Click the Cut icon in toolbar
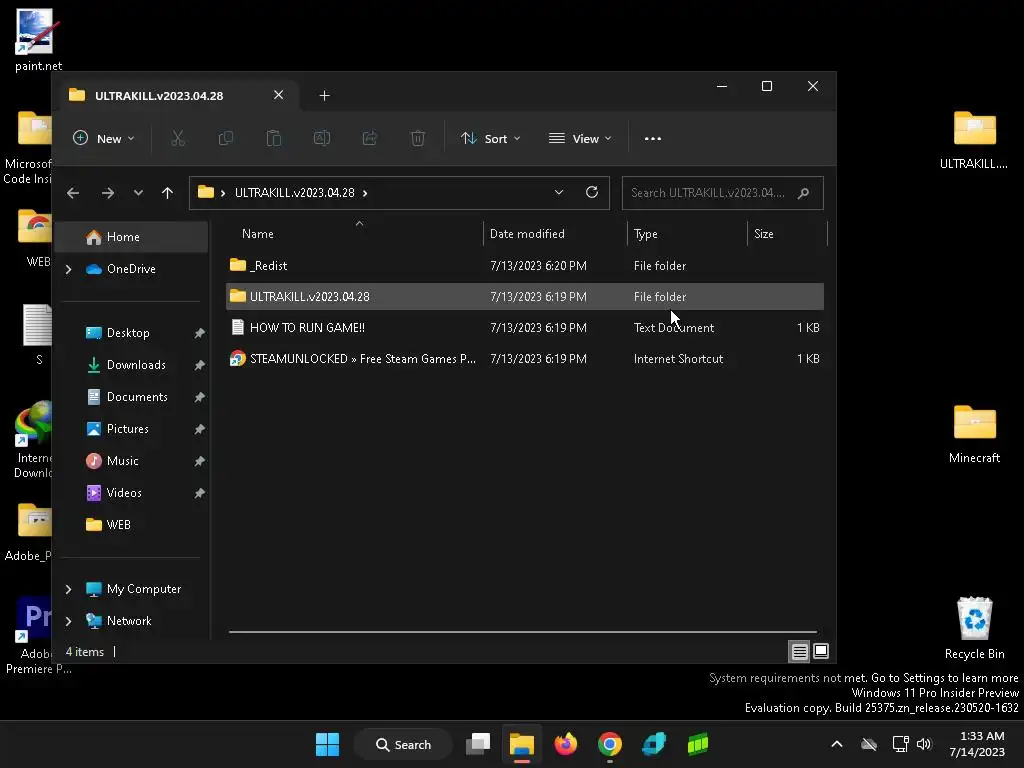Screen dimensions: 1024x768 click(178, 138)
